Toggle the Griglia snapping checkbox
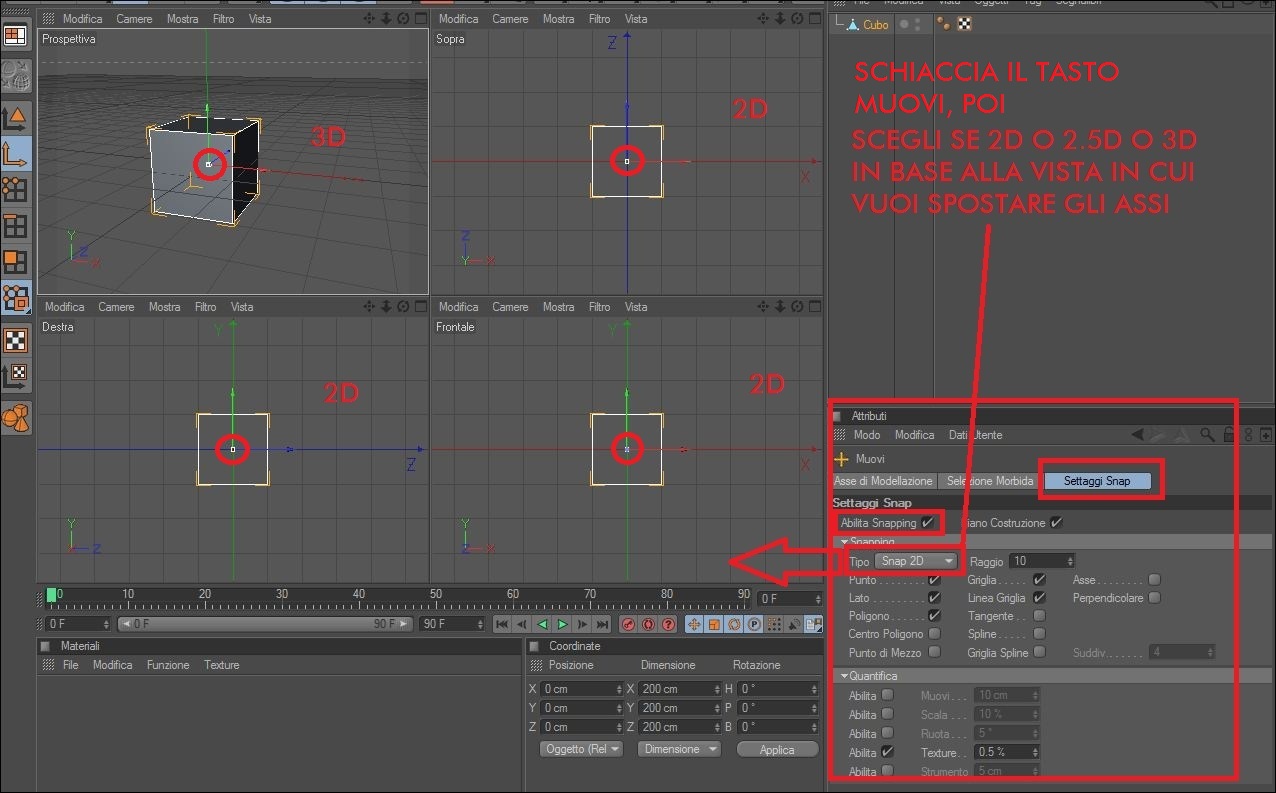 pyautogui.click(x=1039, y=579)
